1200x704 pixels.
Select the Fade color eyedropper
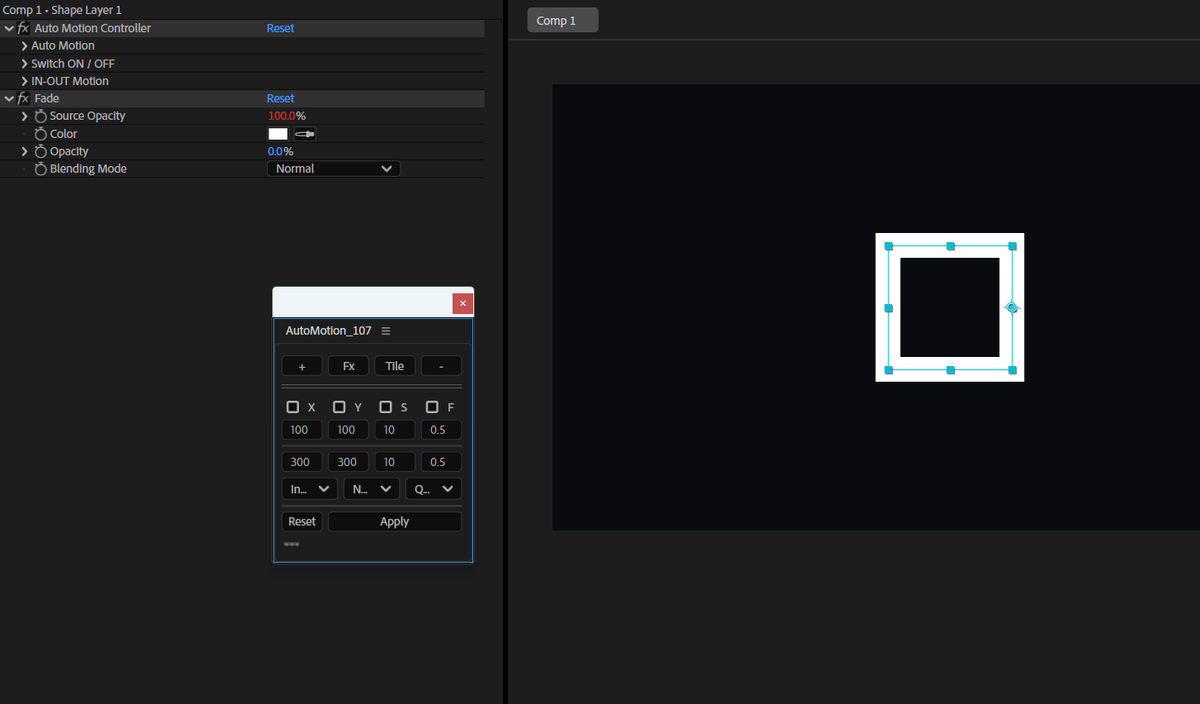coord(305,134)
